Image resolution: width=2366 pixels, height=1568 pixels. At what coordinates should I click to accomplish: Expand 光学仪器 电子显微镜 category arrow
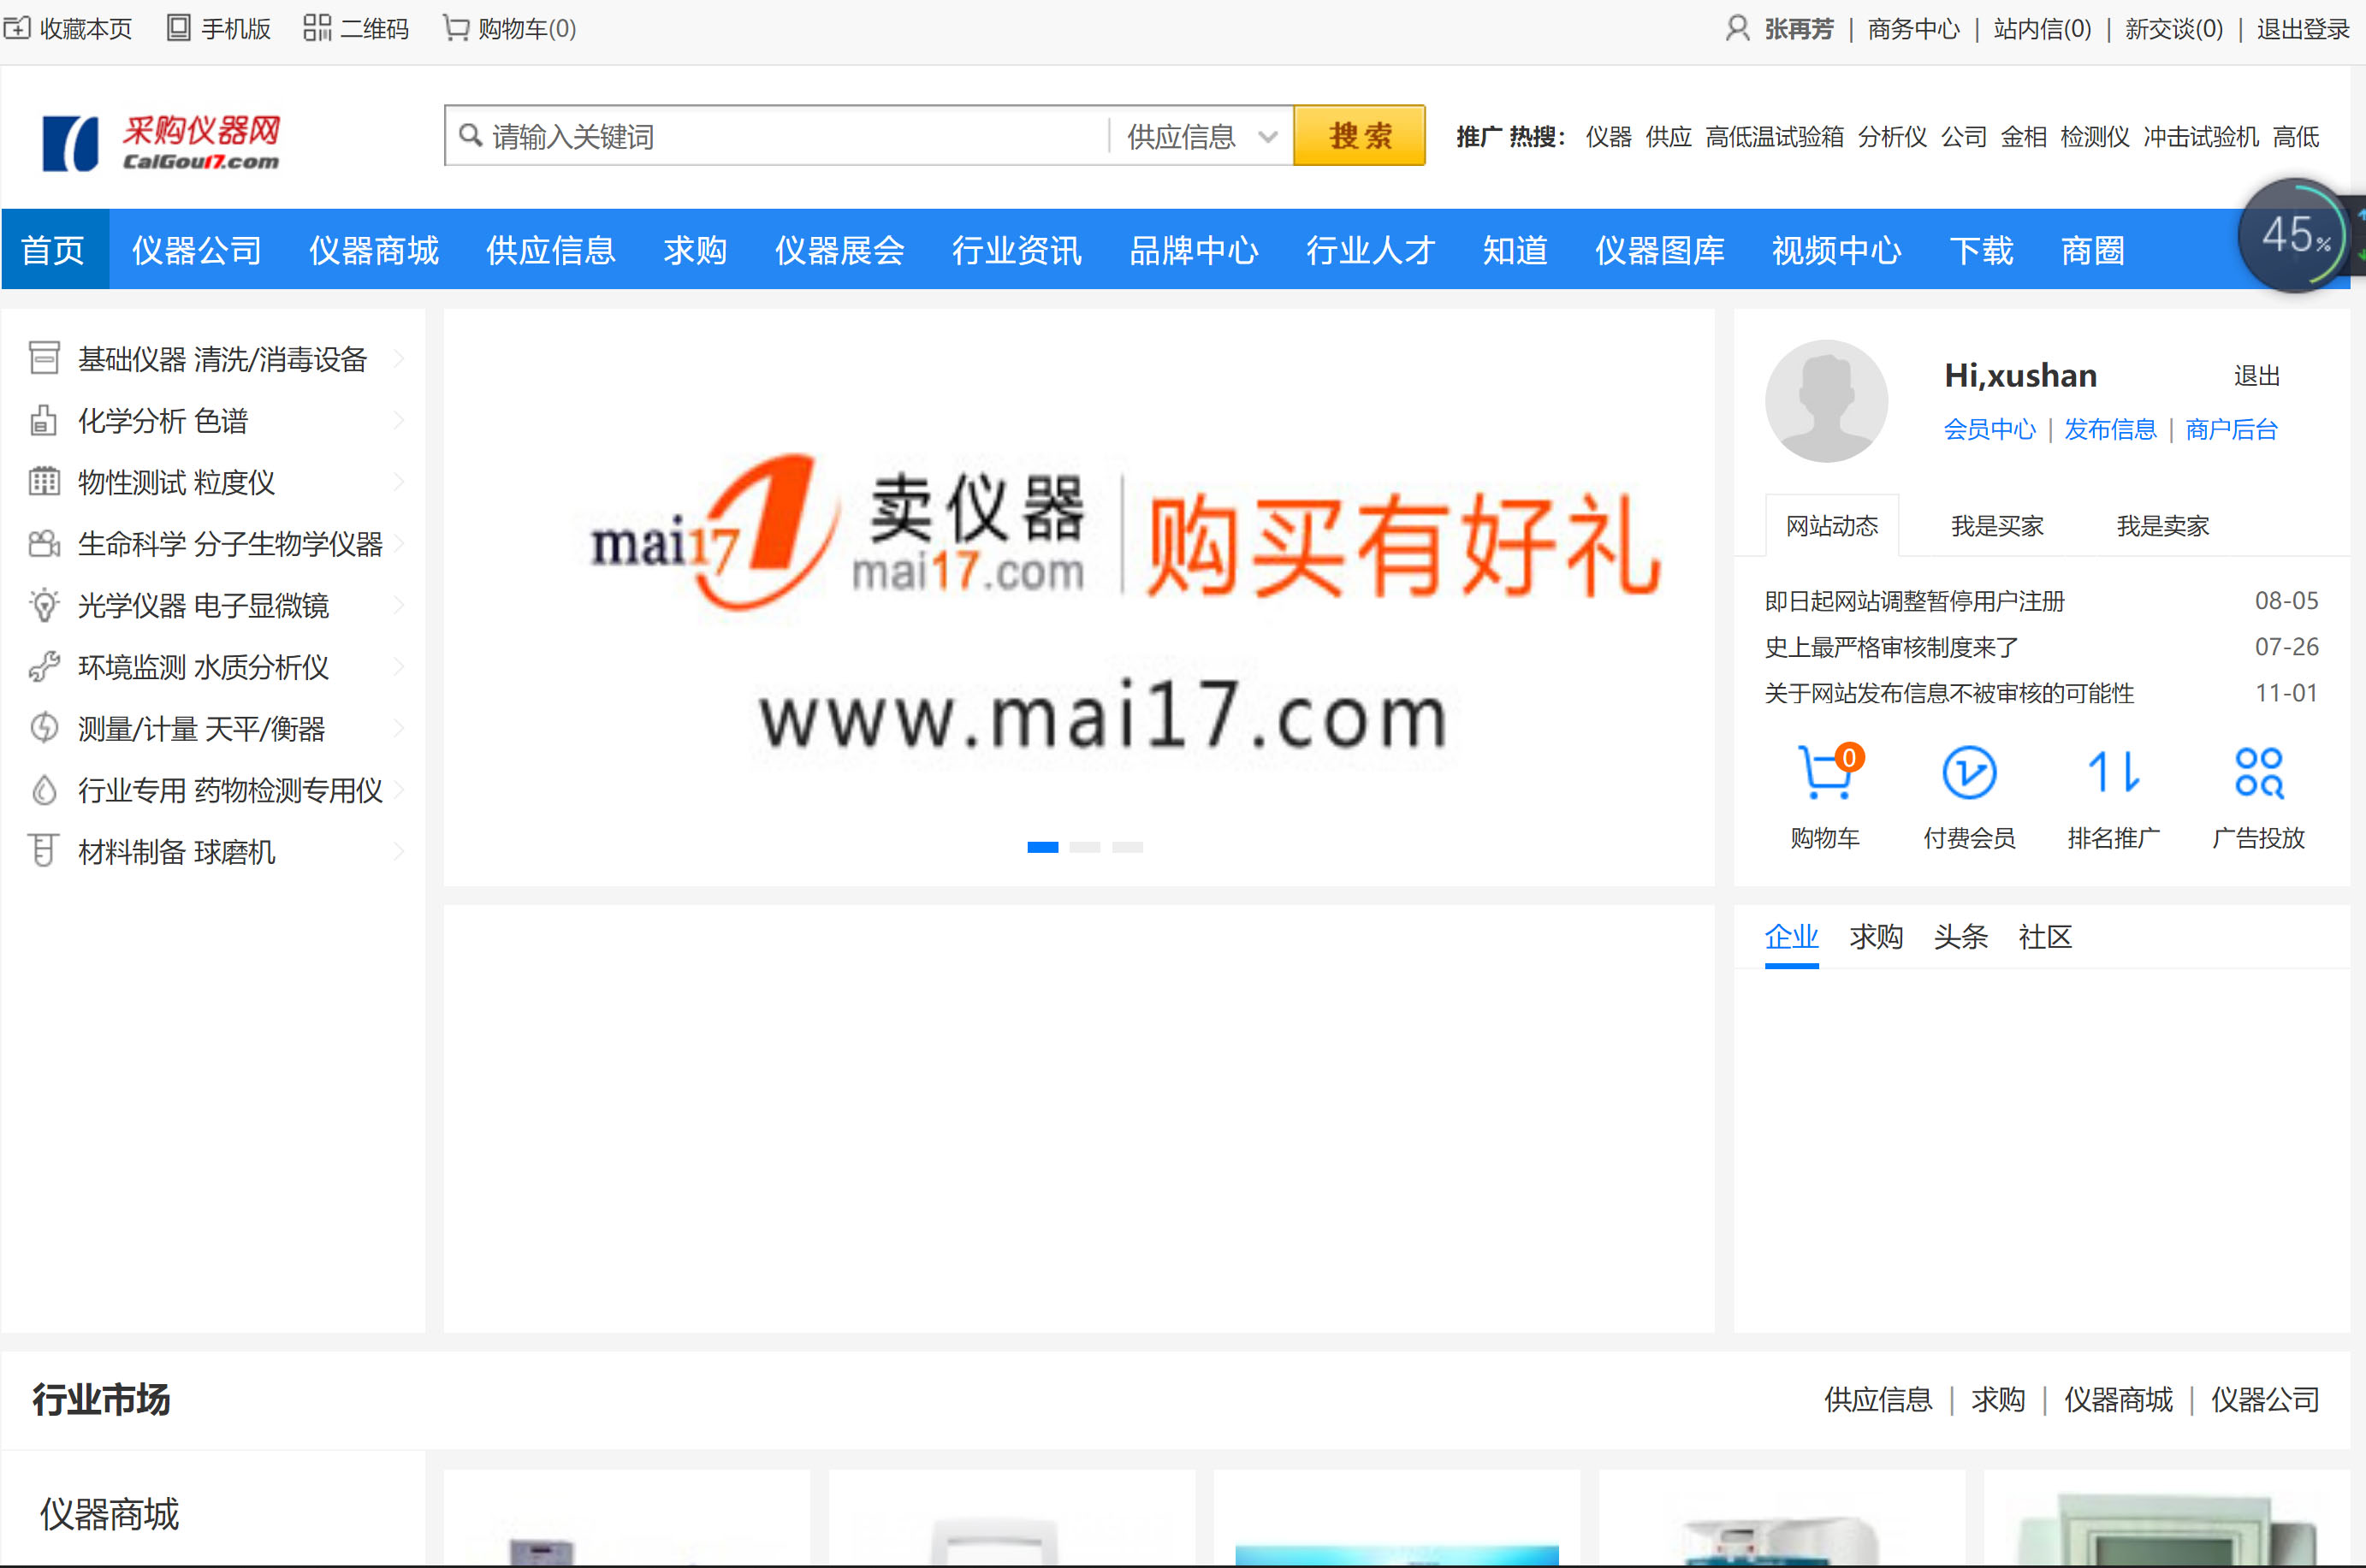pyautogui.click(x=400, y=605)
